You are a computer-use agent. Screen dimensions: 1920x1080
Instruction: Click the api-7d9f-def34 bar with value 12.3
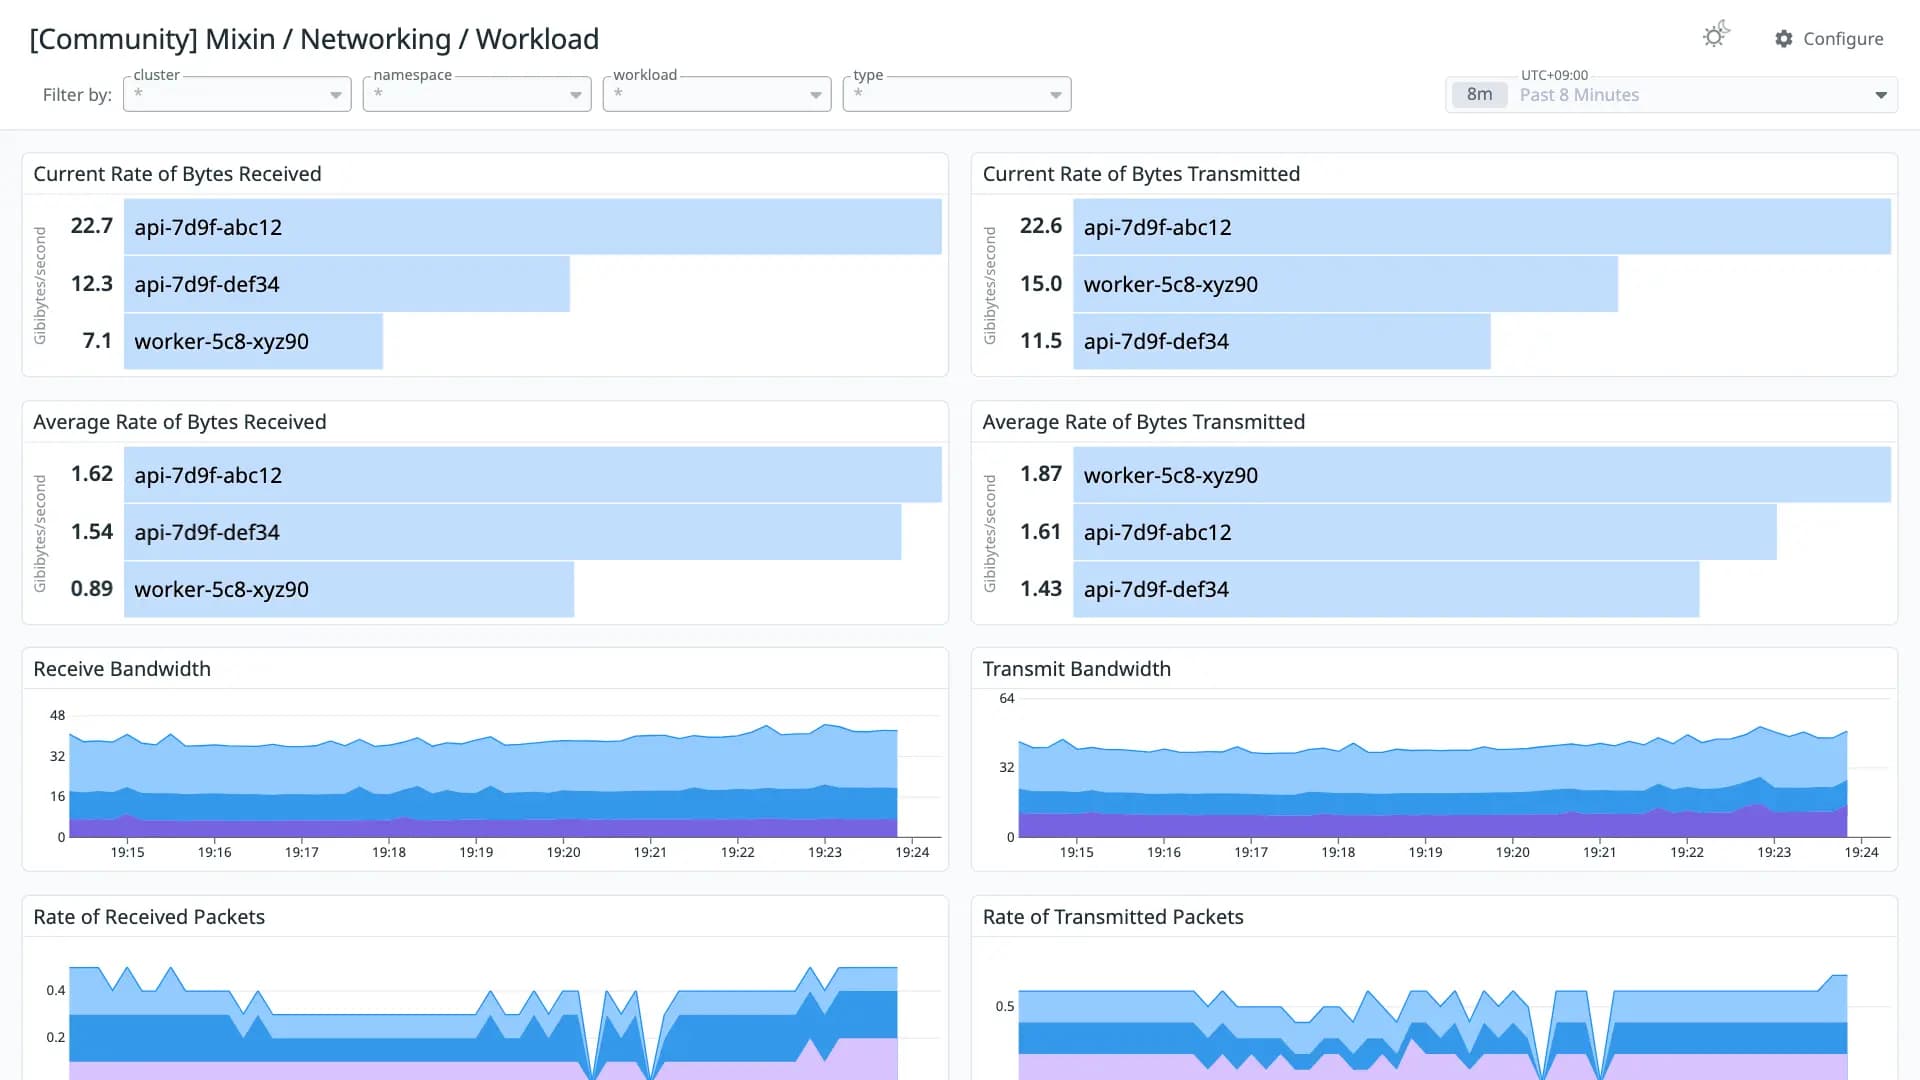[x=347, y=284]
